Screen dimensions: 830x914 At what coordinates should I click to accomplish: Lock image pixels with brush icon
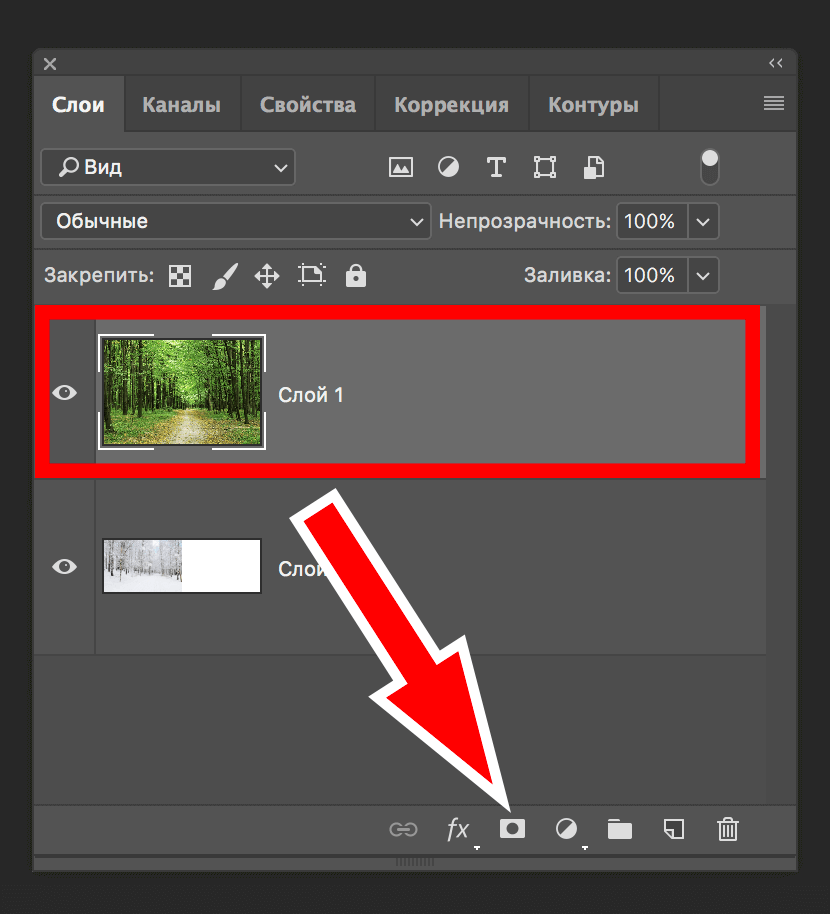click(224, 276)
